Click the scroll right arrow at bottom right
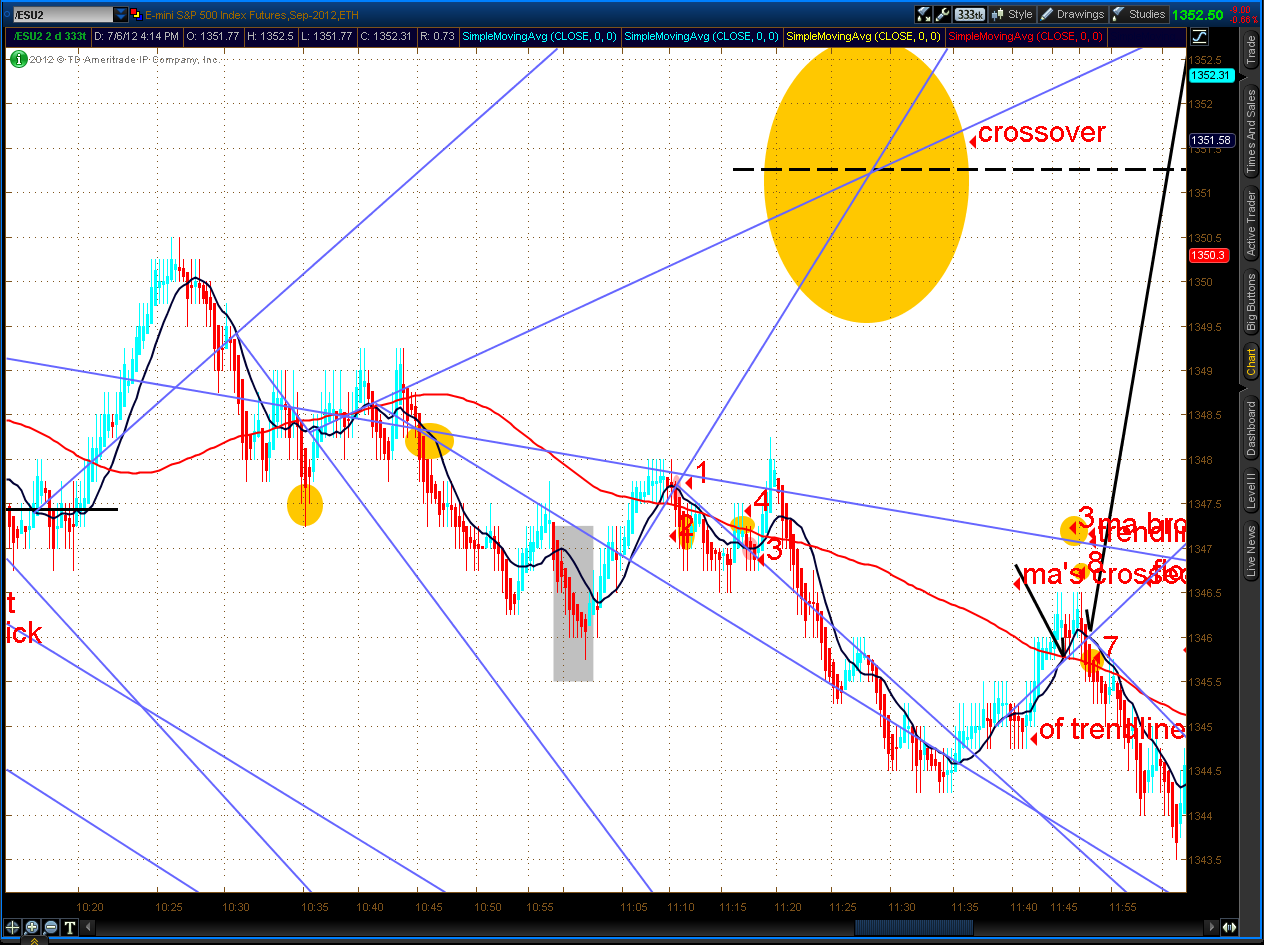Viewport: 1264px width, 945px height. tap(1213, 927)
